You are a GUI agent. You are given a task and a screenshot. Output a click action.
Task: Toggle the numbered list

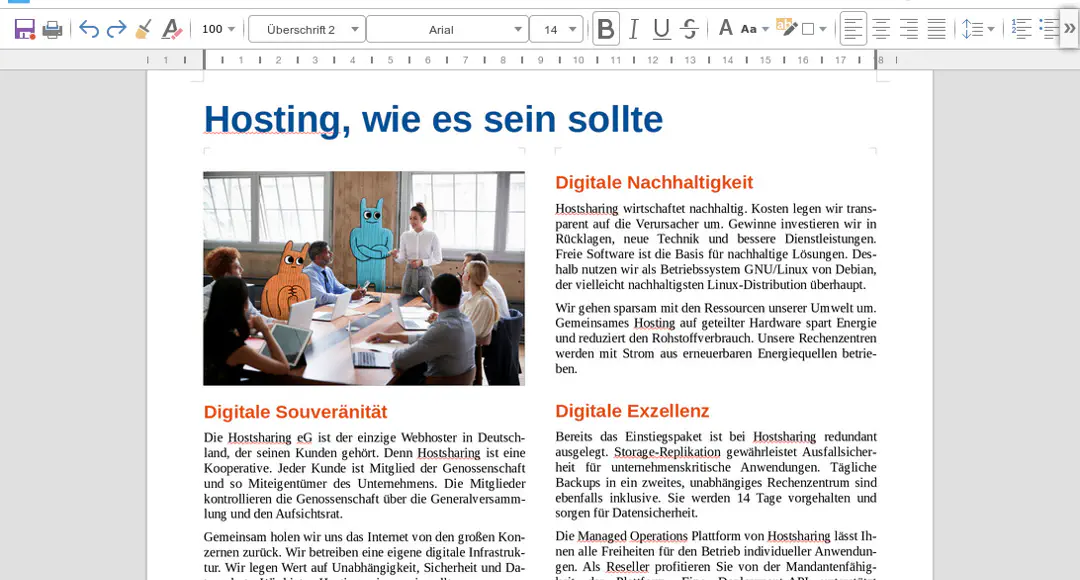coord(1021,29)
